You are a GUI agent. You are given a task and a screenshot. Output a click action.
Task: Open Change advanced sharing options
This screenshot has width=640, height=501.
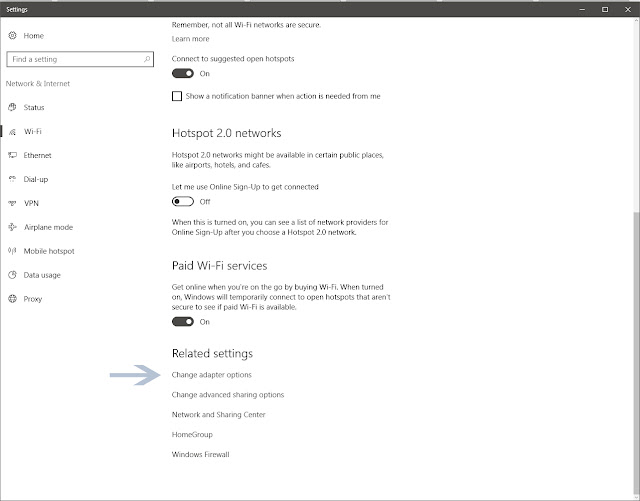228,395
